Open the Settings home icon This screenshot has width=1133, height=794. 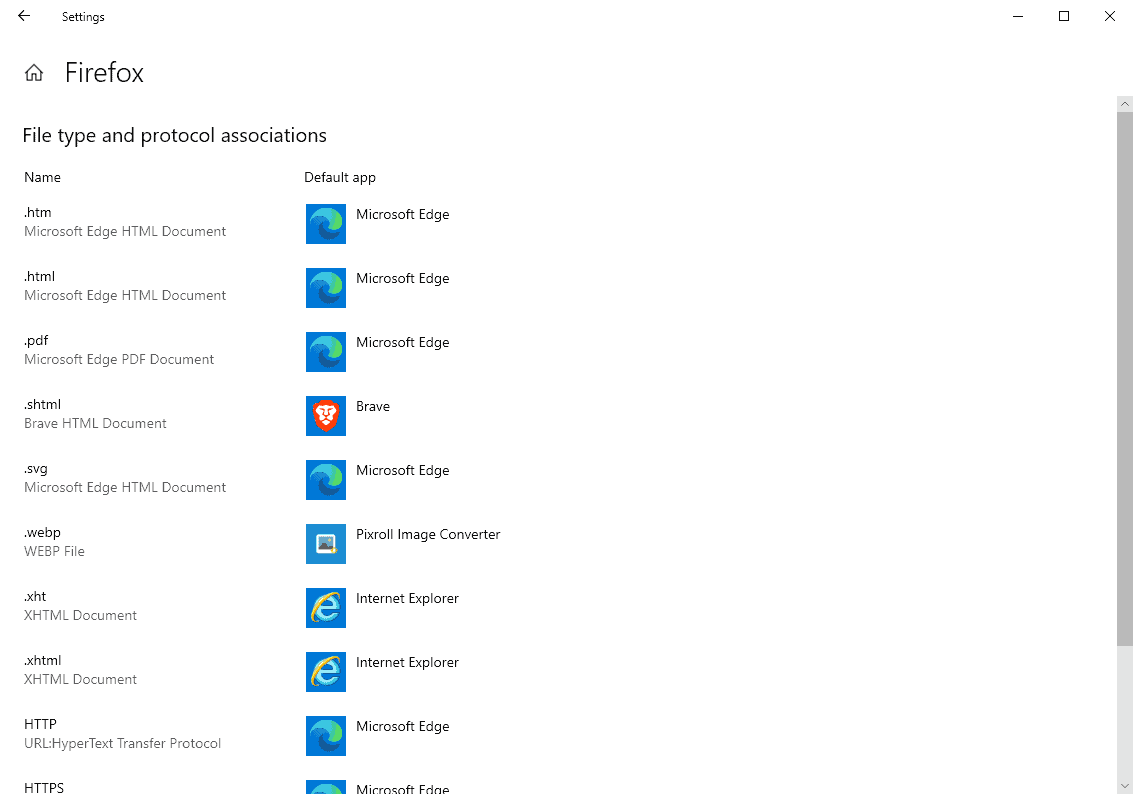34,72
